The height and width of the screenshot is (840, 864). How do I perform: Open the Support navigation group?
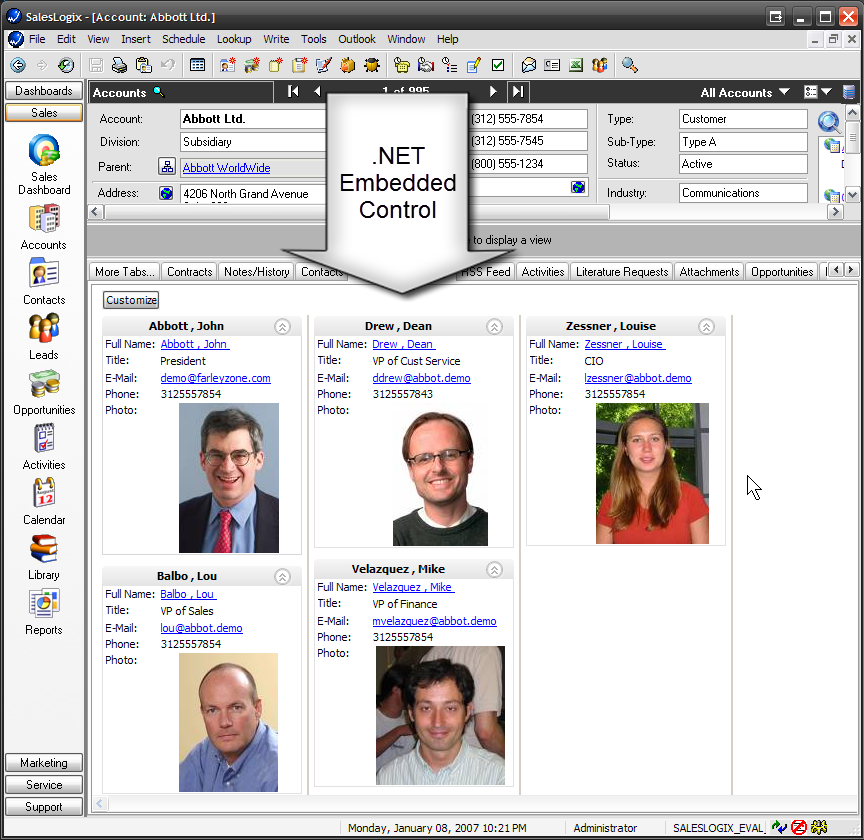[x=44, y=807]
